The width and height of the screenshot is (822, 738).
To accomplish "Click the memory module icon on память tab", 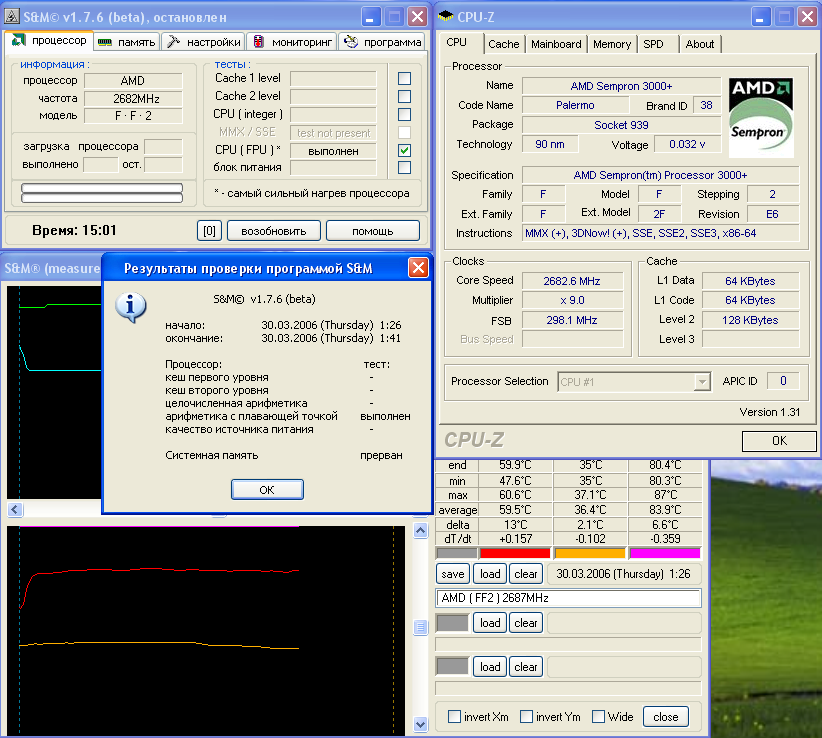I will (105, 42).
